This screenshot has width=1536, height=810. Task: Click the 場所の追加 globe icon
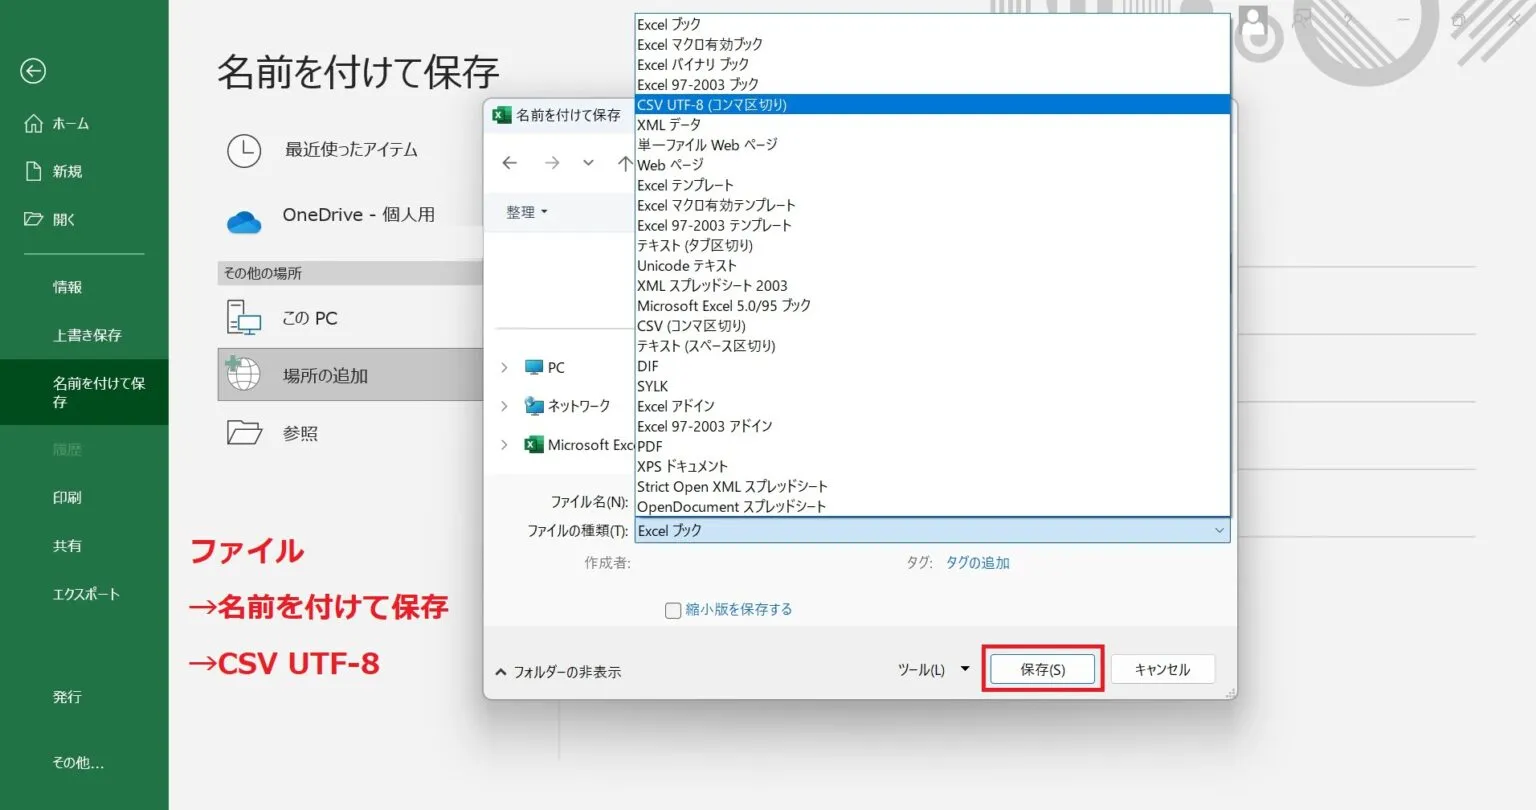pyautogui.click(x=243, y=374)
